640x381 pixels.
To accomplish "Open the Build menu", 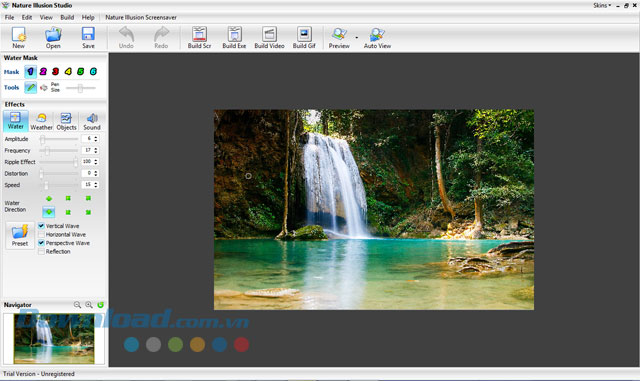I will click(67, 18).
